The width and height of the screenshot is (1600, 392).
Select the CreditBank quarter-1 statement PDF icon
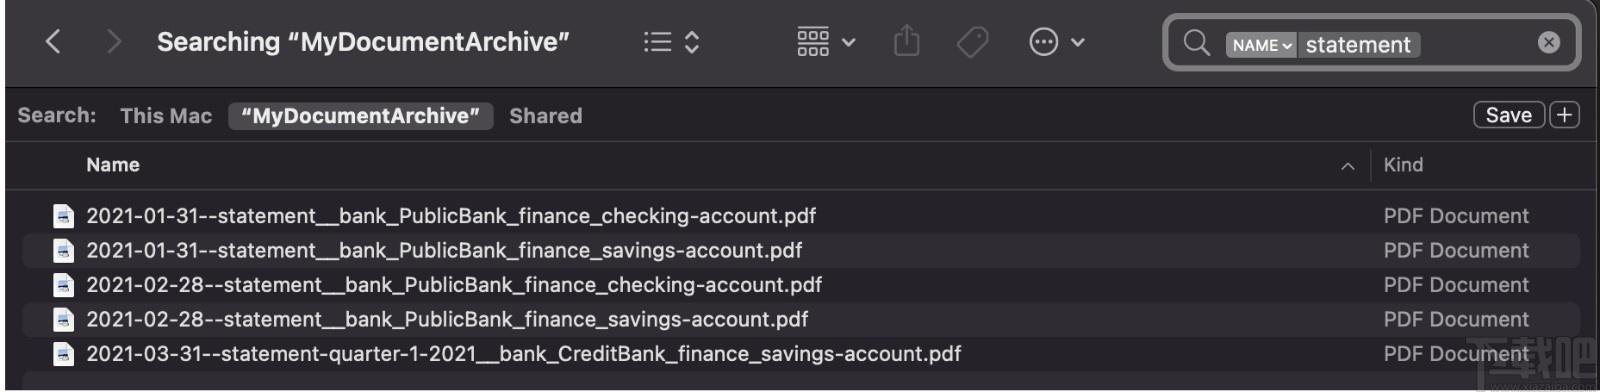[63, 354]
